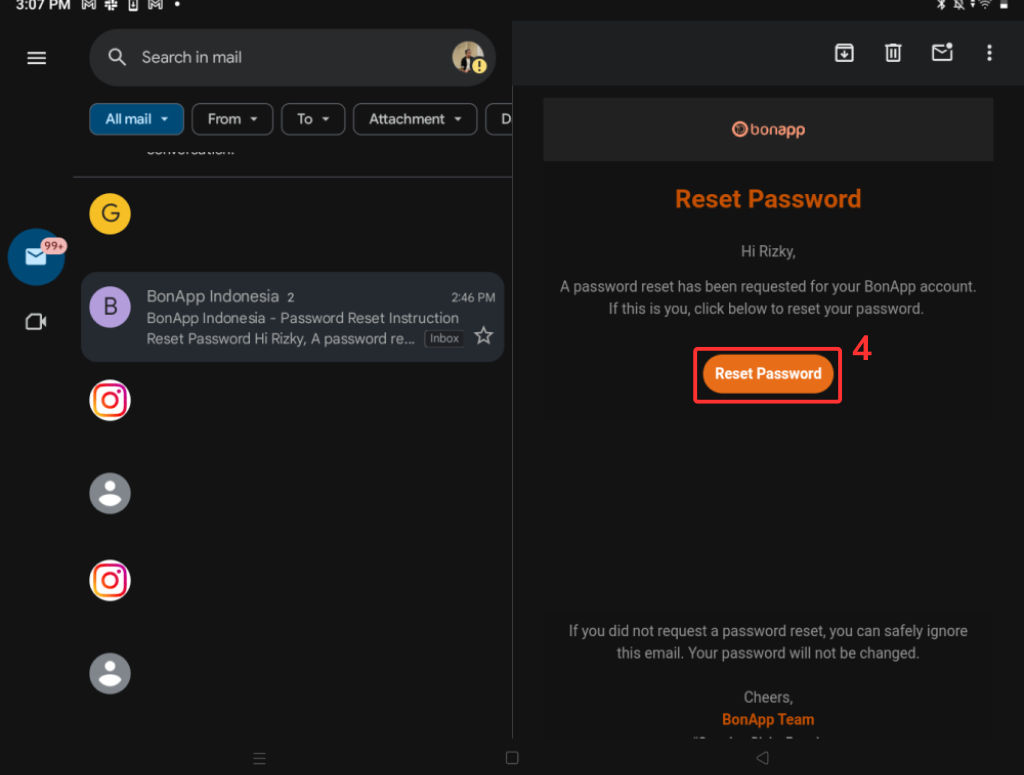1024x775 pixels.
Task: Open the upper gray person avatar email
Action: click(x=110, y=493)
